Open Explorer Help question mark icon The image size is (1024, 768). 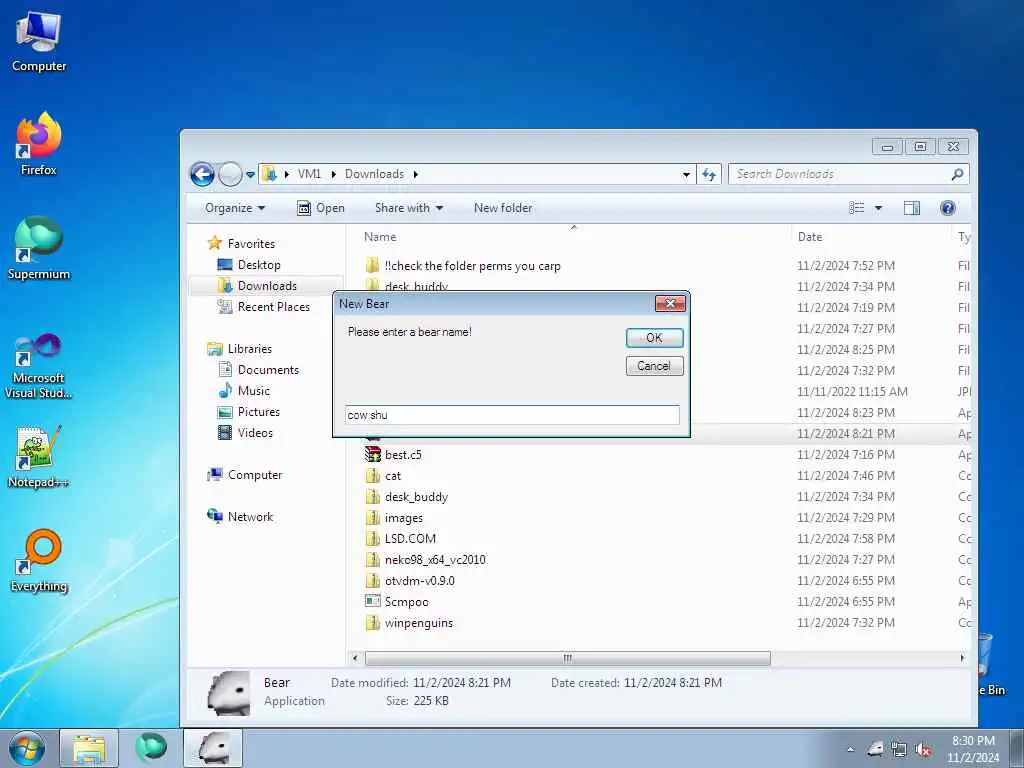click(x=948, y=208)
